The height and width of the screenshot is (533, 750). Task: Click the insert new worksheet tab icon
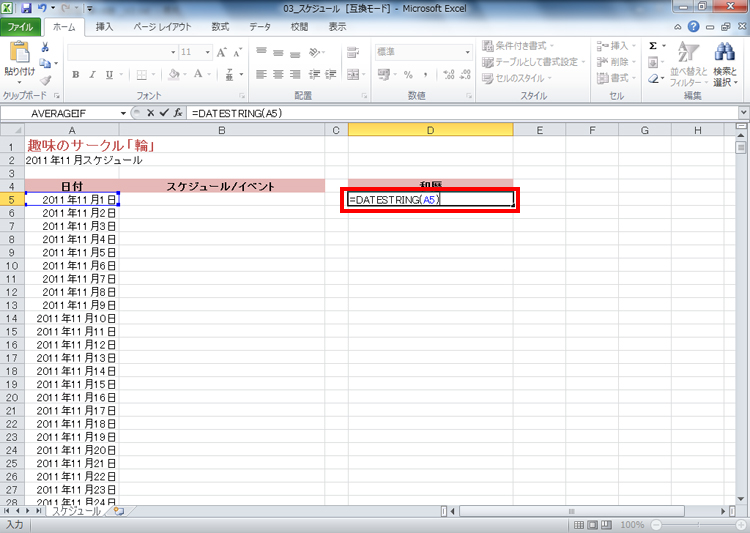pos(119,511)
